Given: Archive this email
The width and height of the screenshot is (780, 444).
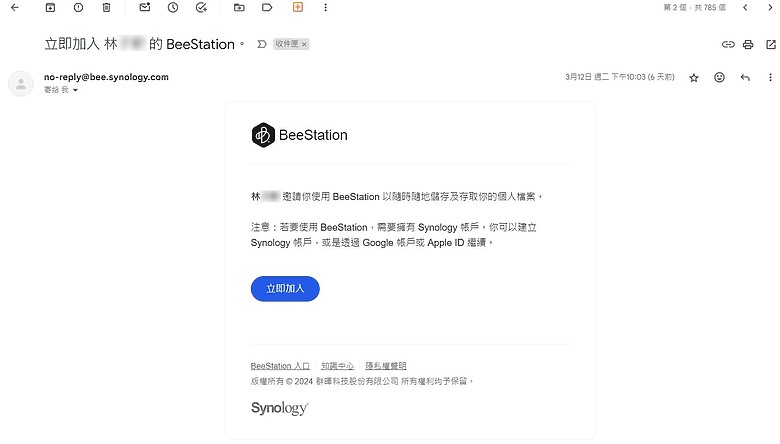Looking at the screenshot, I should 50,7.
